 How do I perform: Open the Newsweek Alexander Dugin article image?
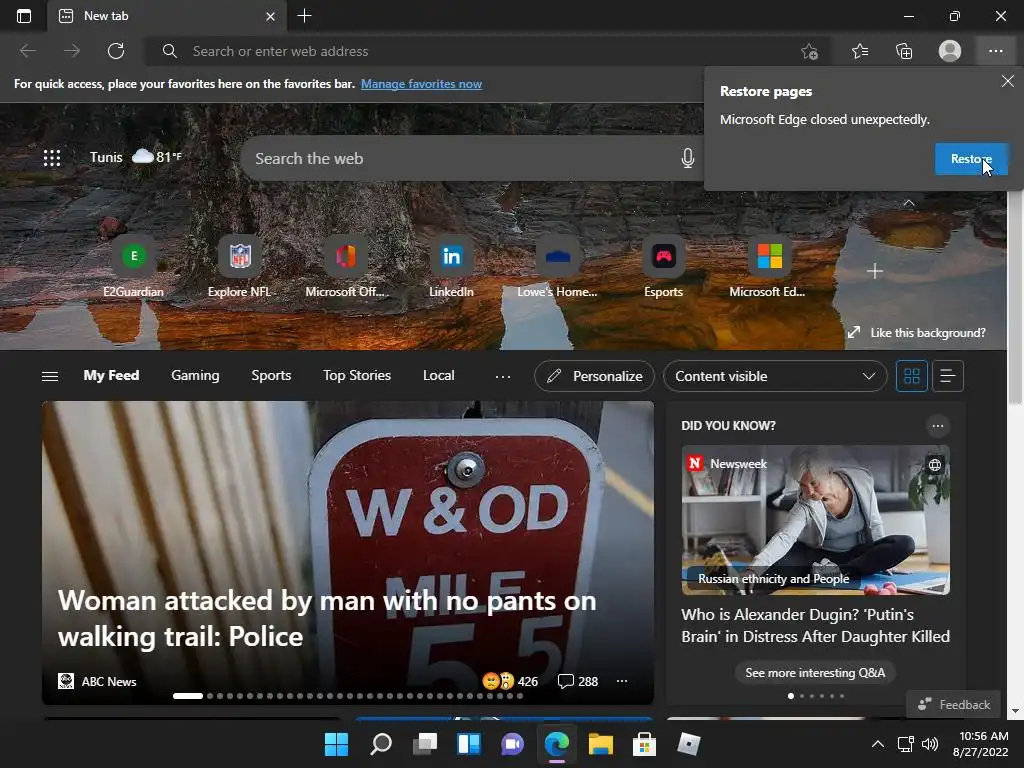point(816,520)
